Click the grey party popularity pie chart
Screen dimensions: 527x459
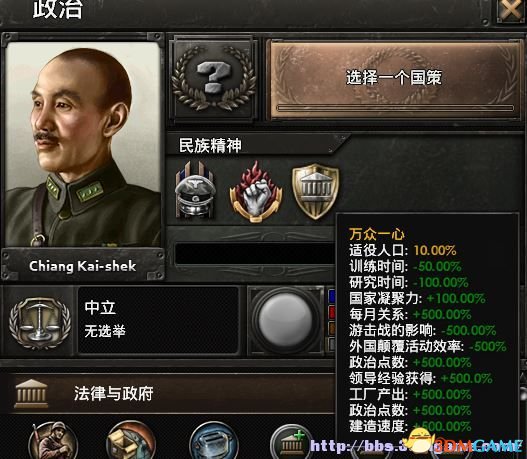[285, 319]
